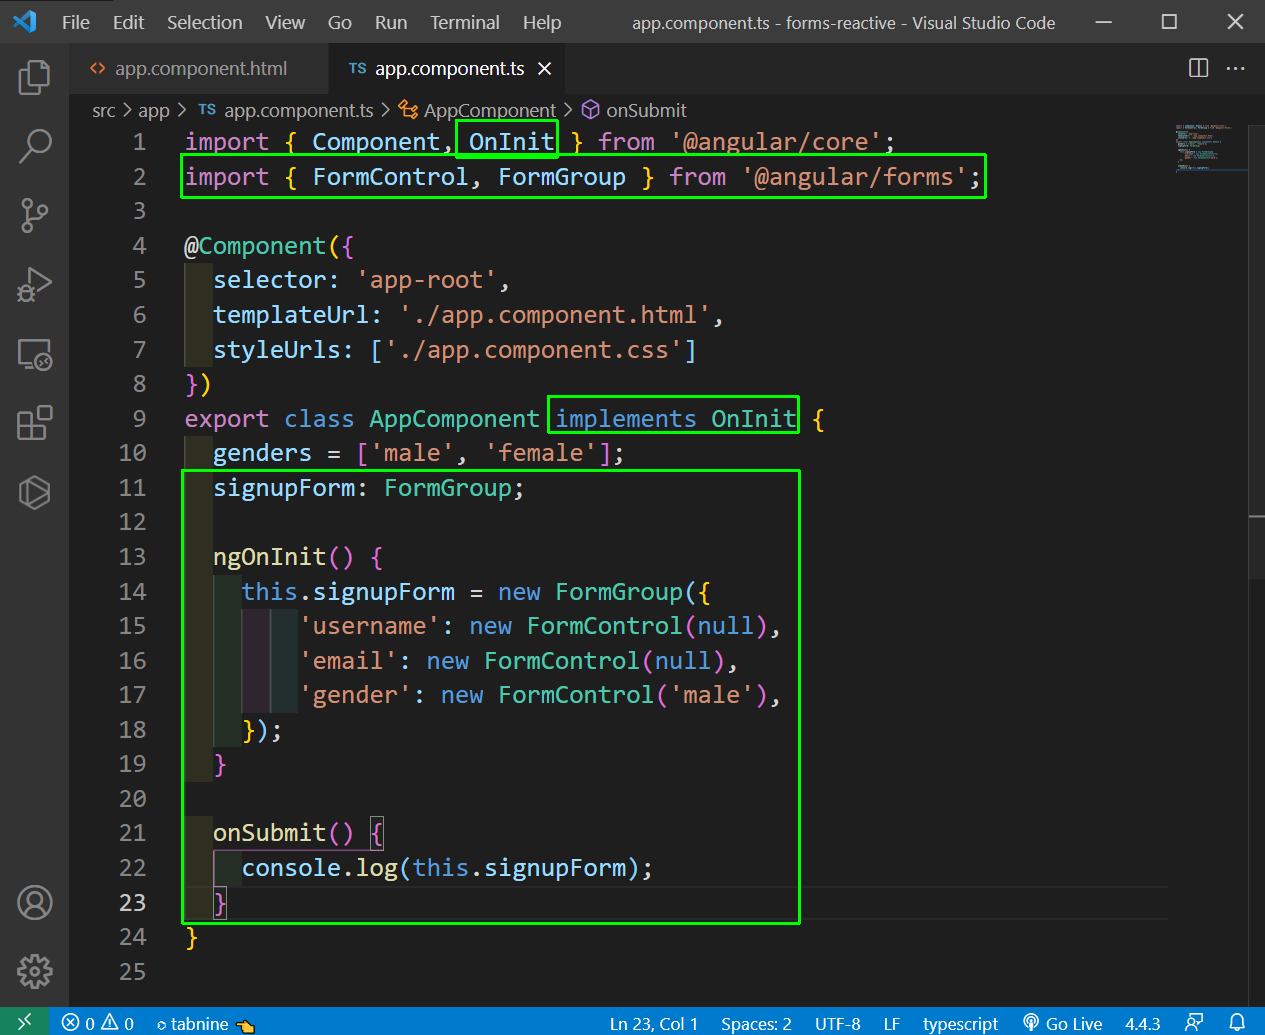1265x1035 pixels.
Task: Click the 'app-root' selector string
Action: [427, 280]
